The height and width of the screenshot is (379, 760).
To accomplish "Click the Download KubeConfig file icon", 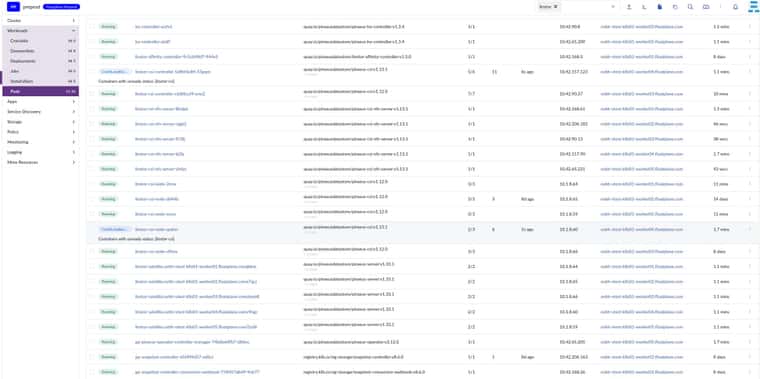I will 660,7.
